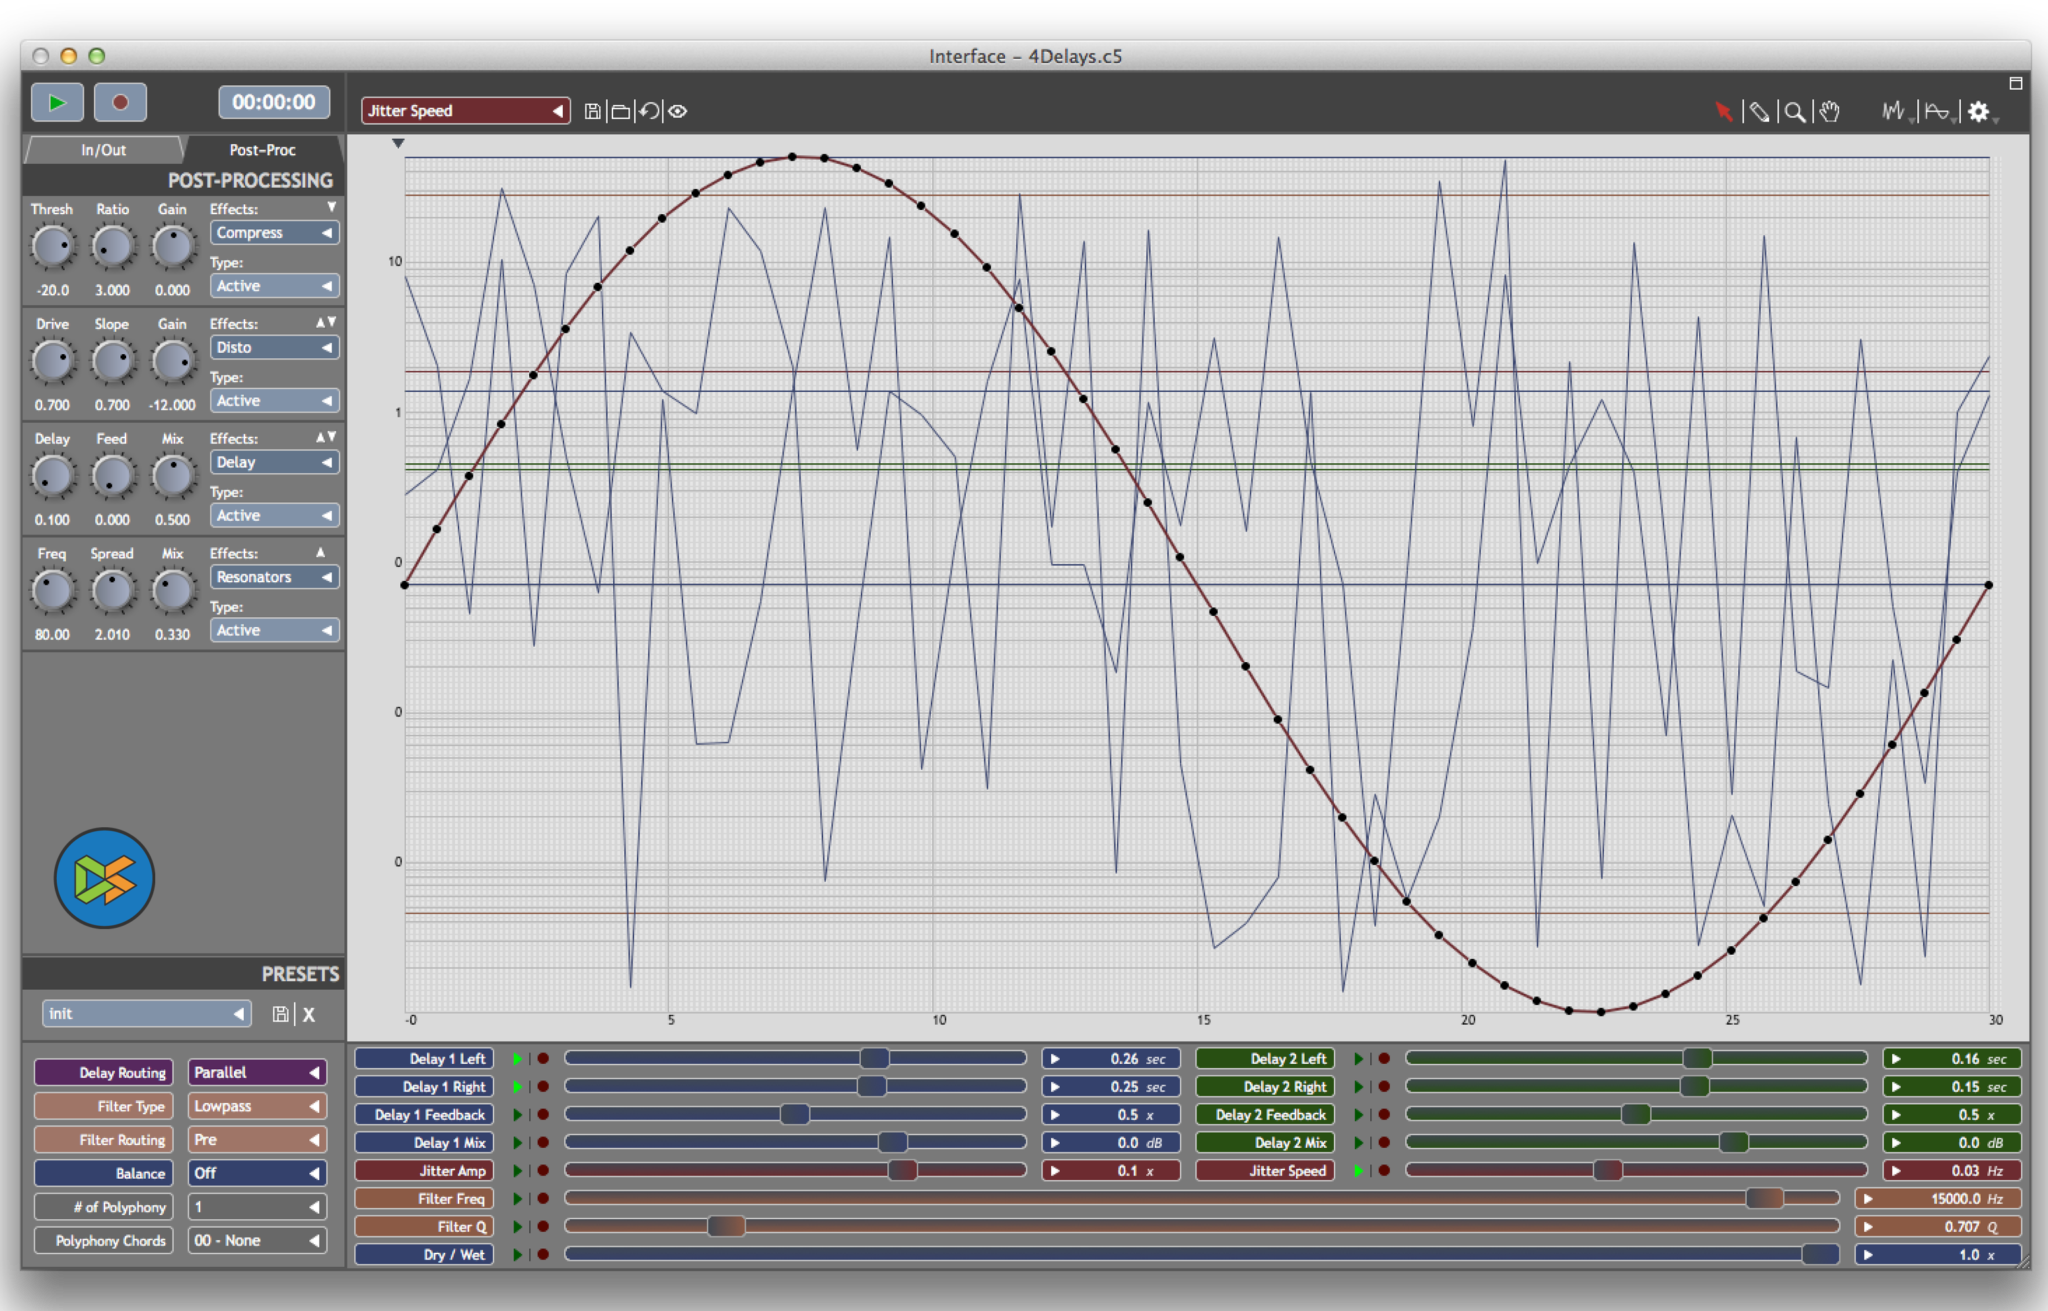The height and width of the screenshot is (1311, 2048).
Task: Click the reset graph undo arrow icon
Action: (x=649, y=111)
